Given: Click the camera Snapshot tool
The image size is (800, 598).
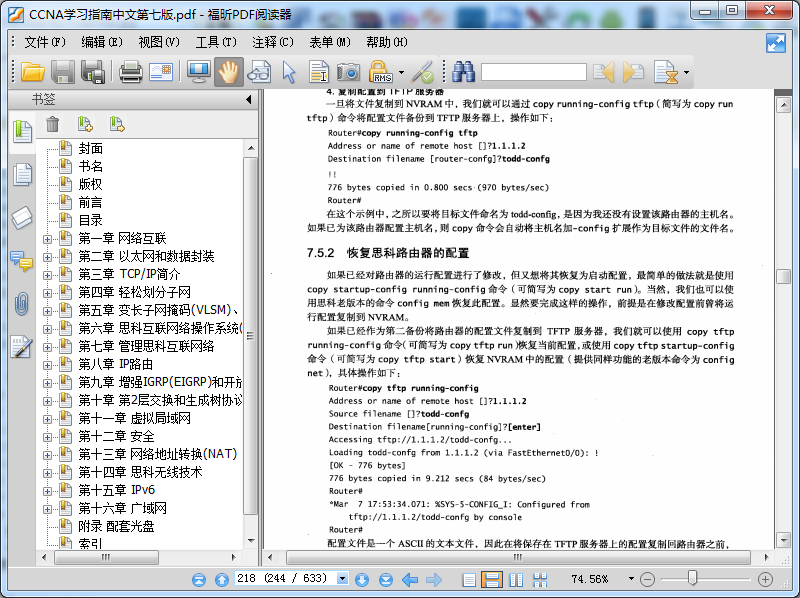Looking at the screenshot, I should pyautogui.click(x=348, y=72).
